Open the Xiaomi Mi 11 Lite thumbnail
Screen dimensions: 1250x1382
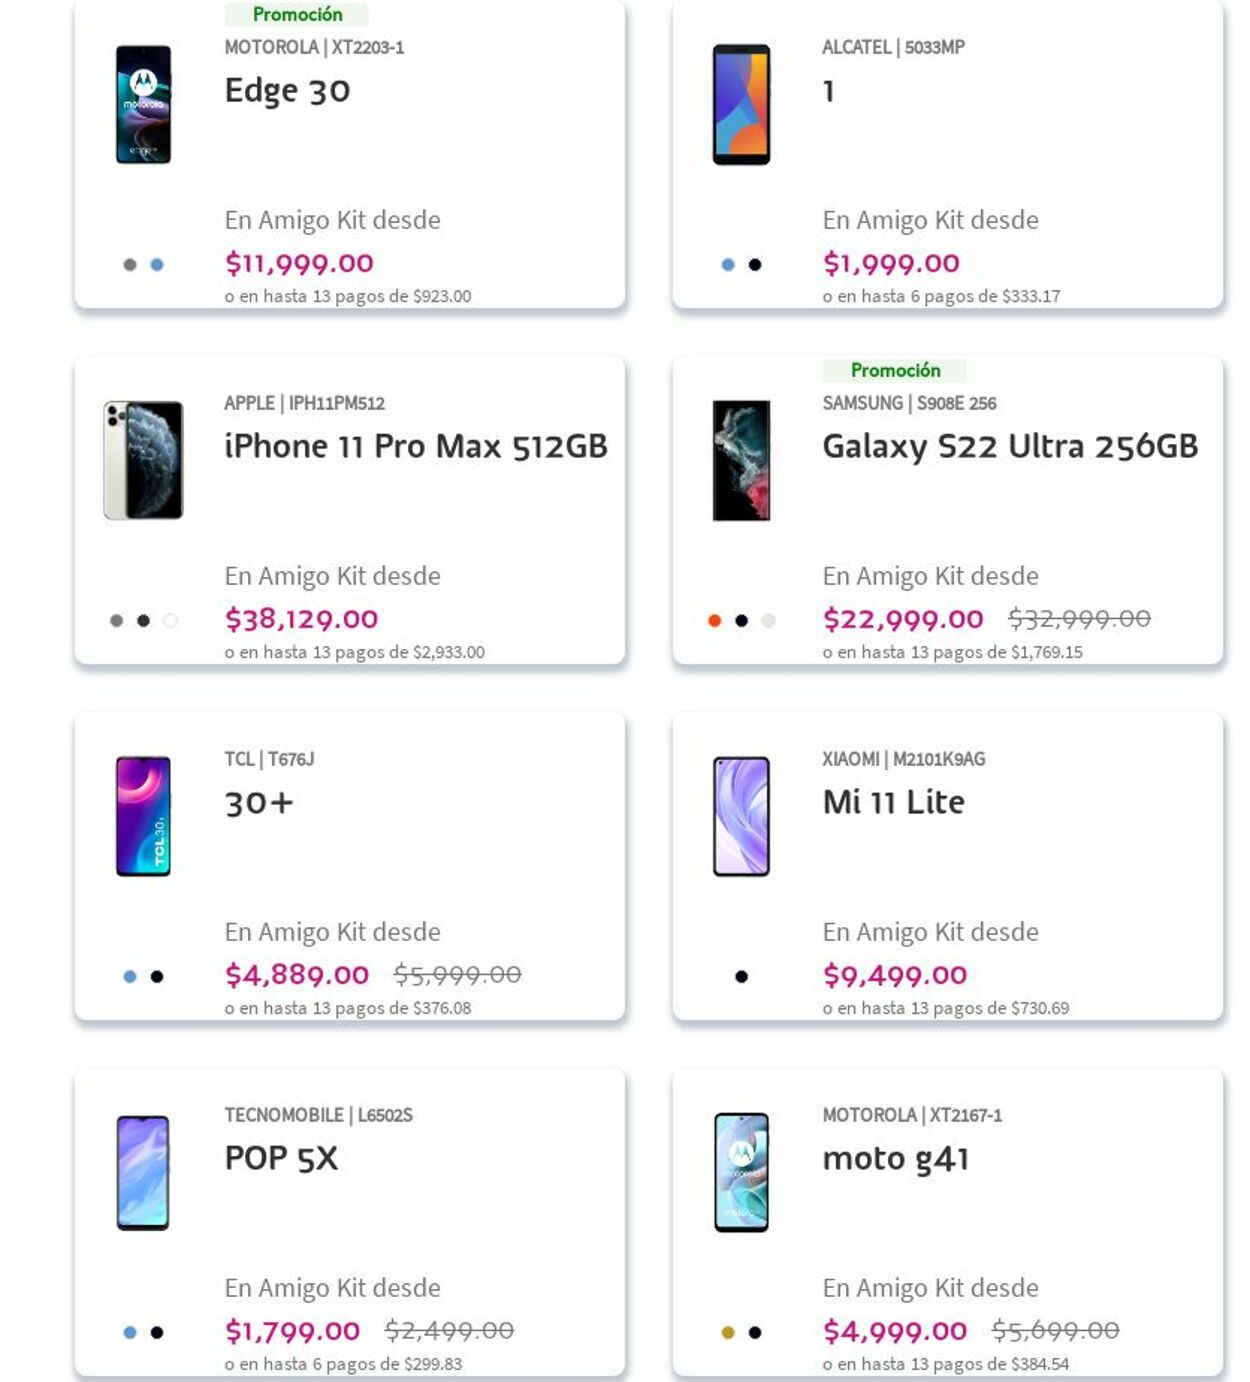click(x=741, y=816)
